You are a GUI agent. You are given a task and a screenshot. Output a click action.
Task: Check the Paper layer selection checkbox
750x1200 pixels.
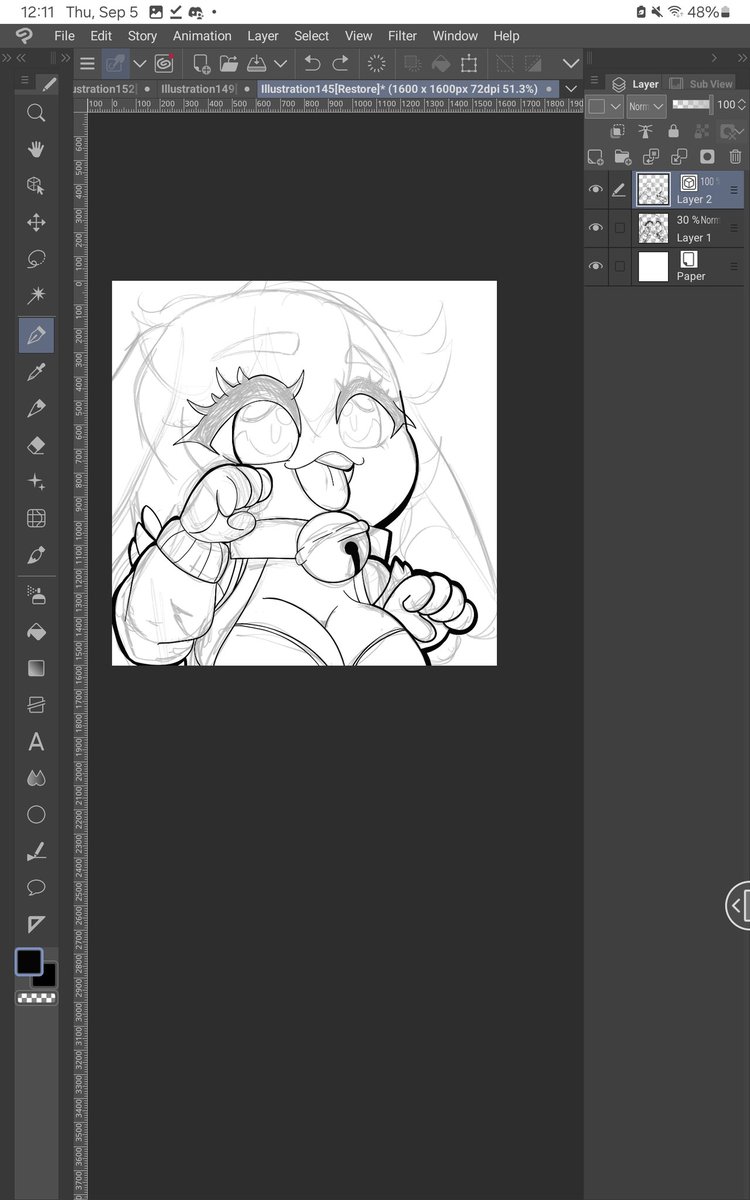[620, 266]
